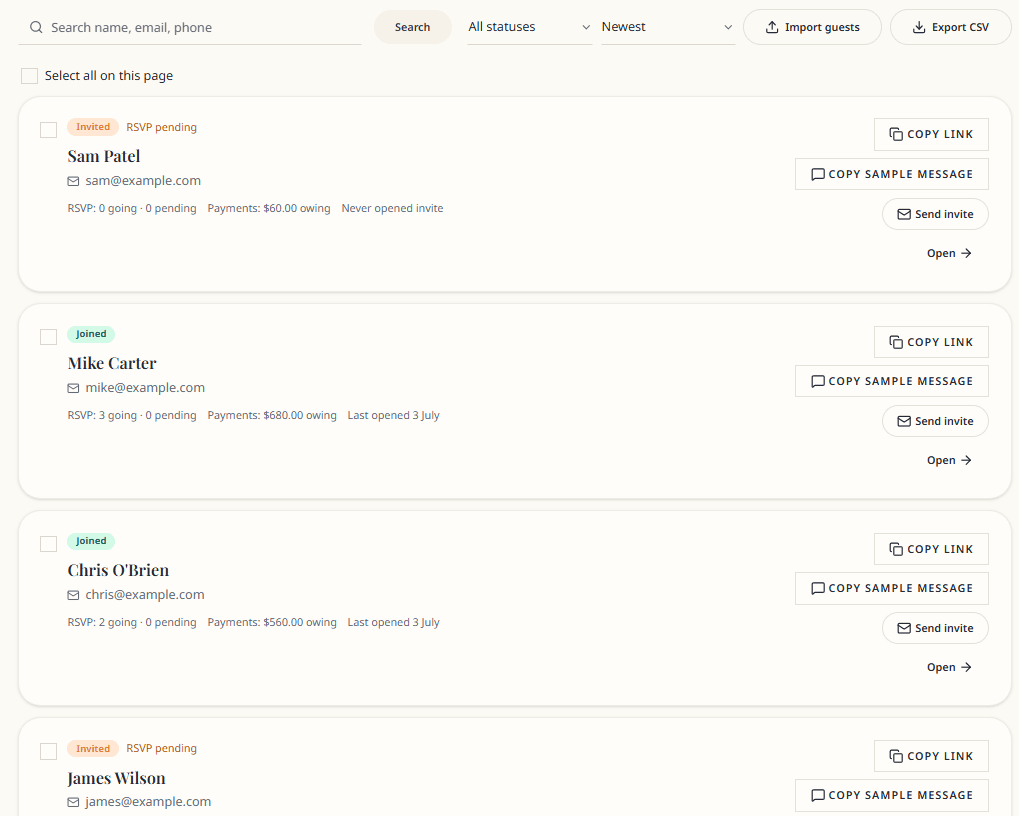Click the envelope icon beside mike@example.com
Image resolution: width=1019 pixels, height=816 pixels.
pyautogui.click(x=73, y=389)
